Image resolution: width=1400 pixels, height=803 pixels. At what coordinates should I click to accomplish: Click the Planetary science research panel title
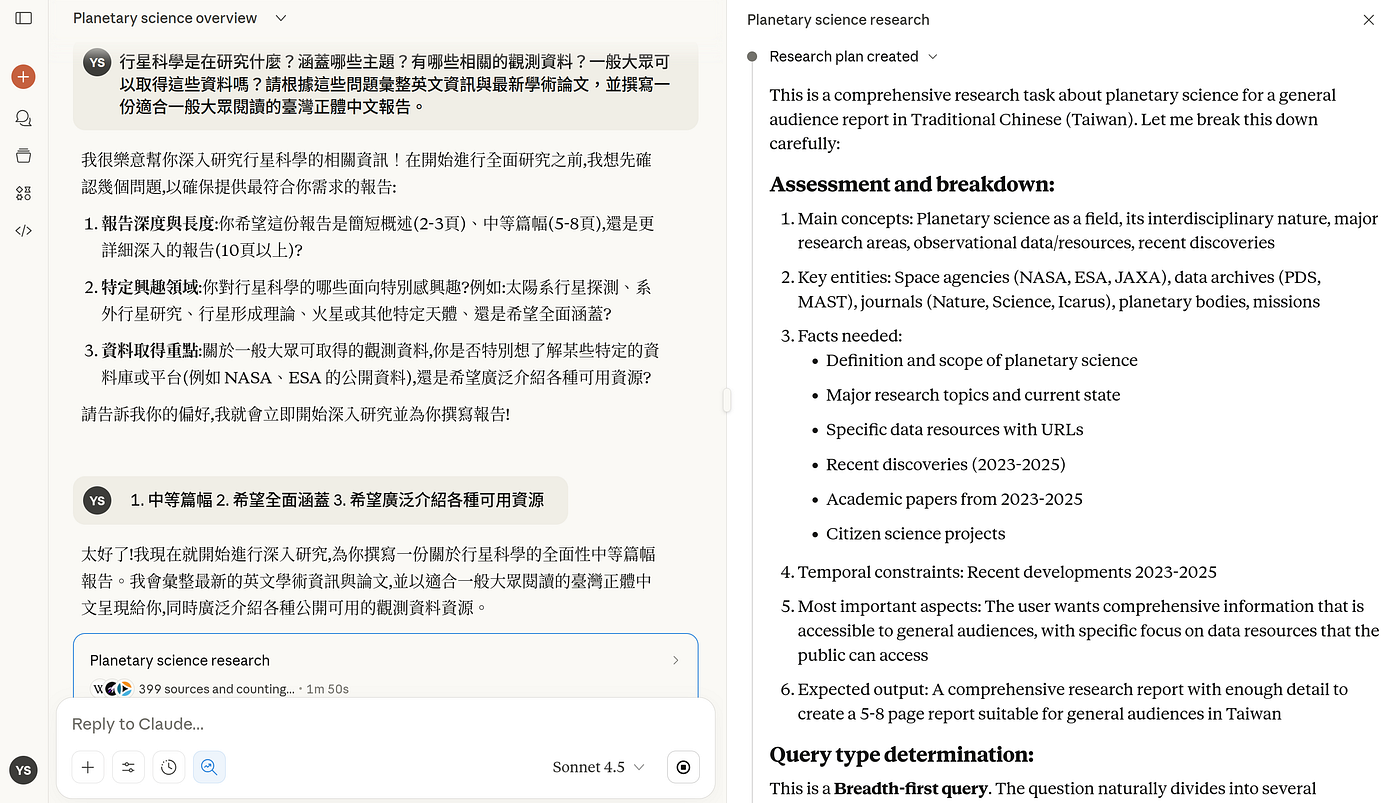pyautogui.click(x=838, y=20)
